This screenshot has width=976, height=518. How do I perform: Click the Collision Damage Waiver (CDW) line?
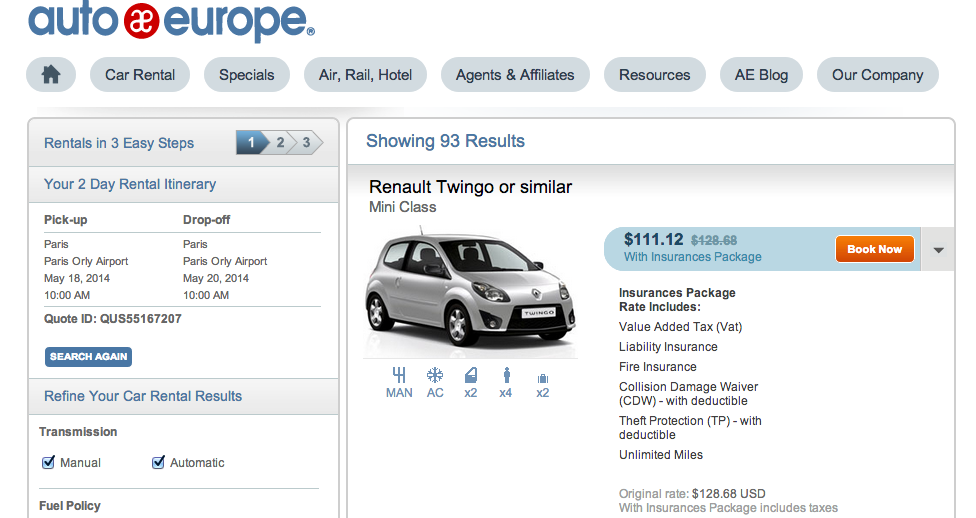point(688,393)
